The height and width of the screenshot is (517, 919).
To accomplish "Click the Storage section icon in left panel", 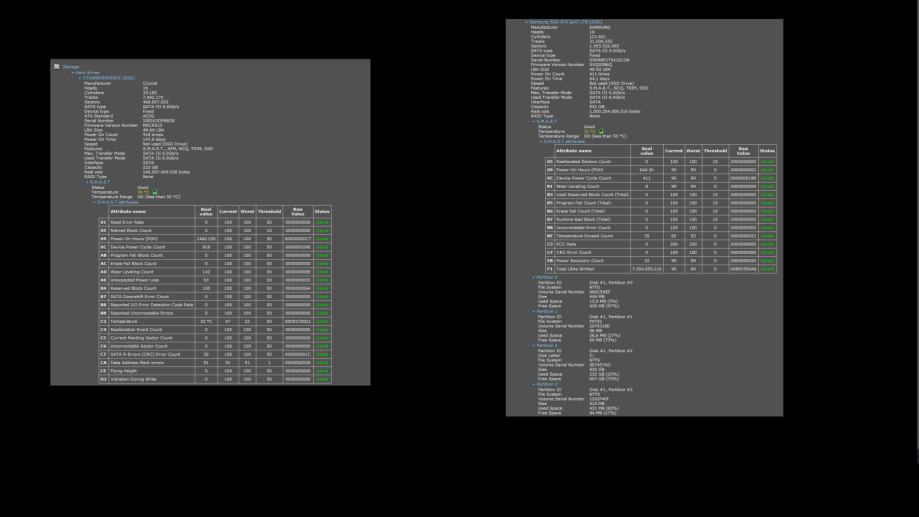I will coord(56,66).
